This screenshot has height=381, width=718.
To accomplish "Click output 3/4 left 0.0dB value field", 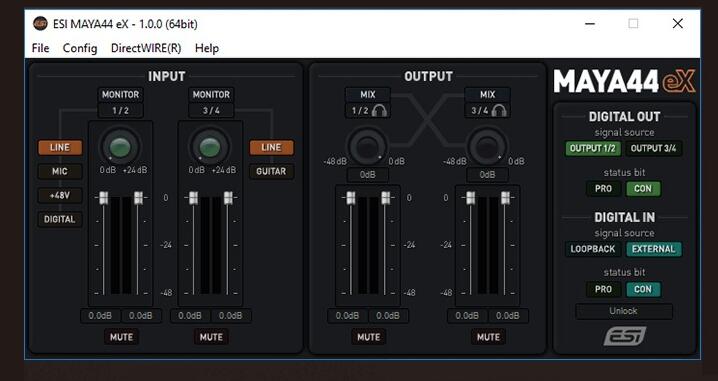I will click(468, 316).
